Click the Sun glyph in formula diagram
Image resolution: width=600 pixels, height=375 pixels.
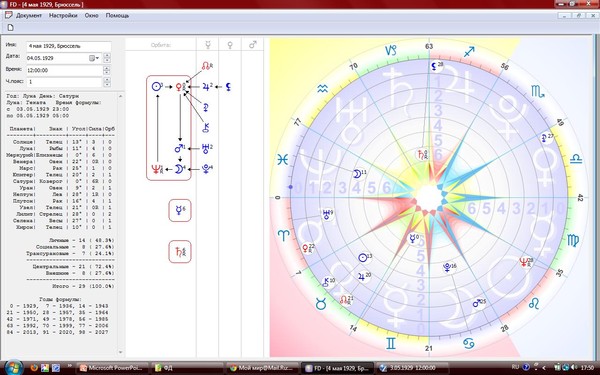click(x=156, y=87)
